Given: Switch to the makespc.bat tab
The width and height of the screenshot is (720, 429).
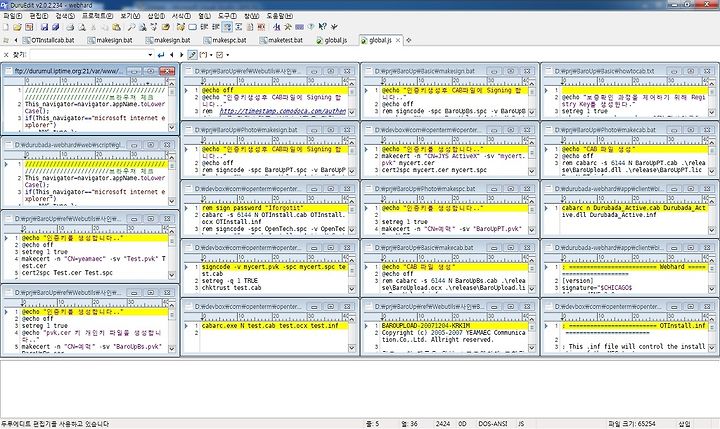Looking at the screenshot, I should coord(225,40).
